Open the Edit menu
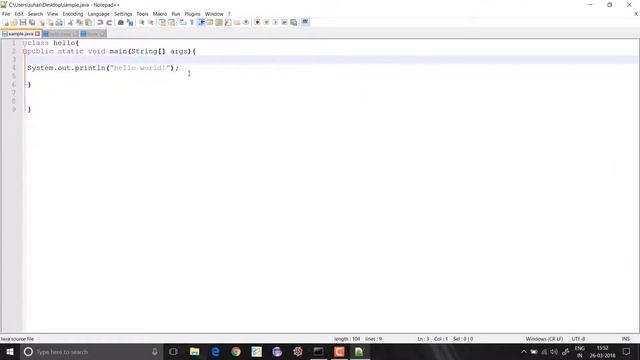Screen dimensions: 640x360 tap(19, 14)
